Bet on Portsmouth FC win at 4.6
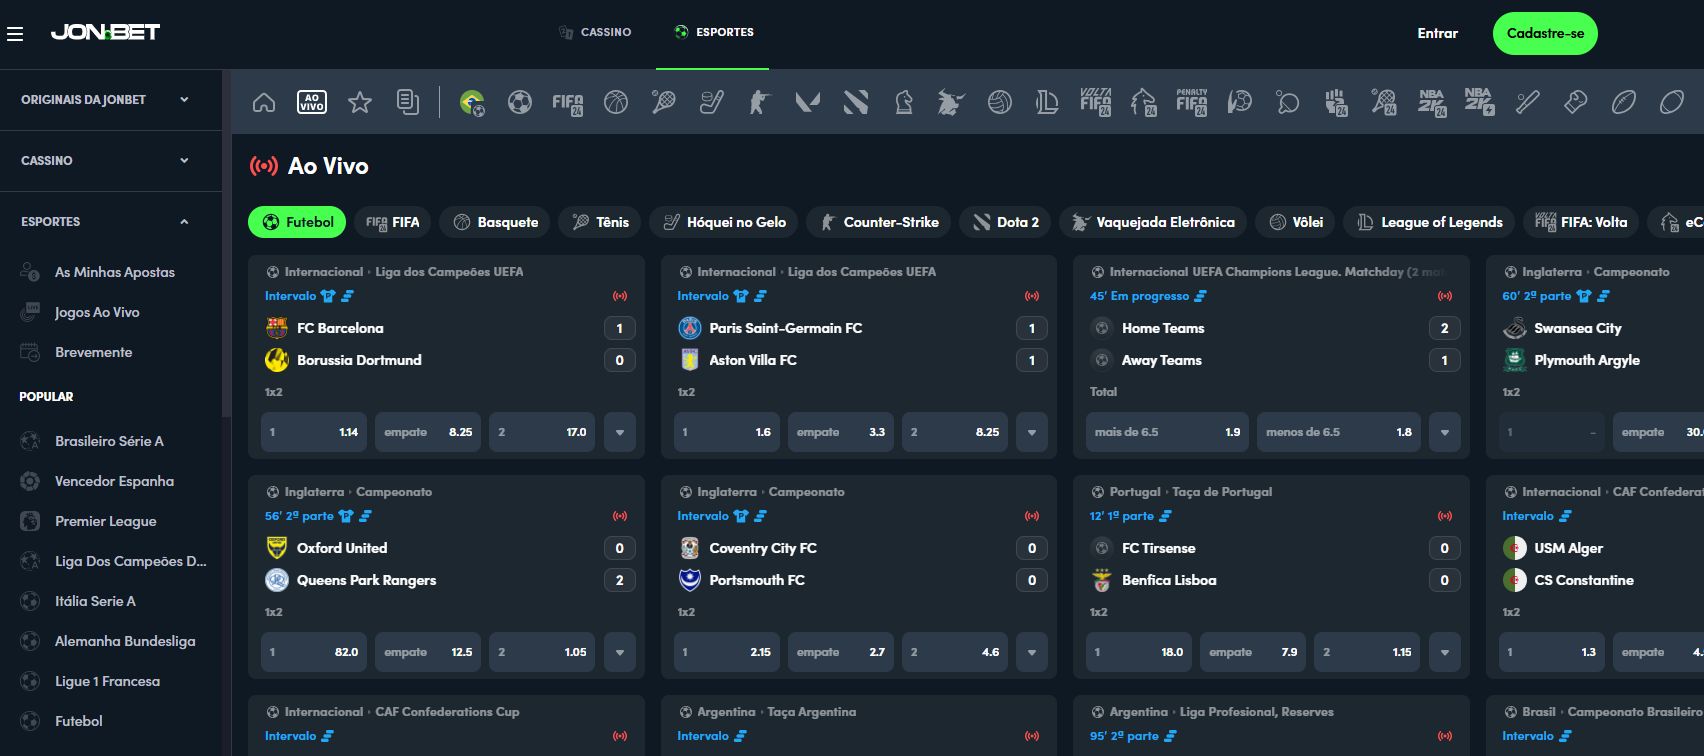This screenshot has height=756, width=1704. tap(955, 653)
